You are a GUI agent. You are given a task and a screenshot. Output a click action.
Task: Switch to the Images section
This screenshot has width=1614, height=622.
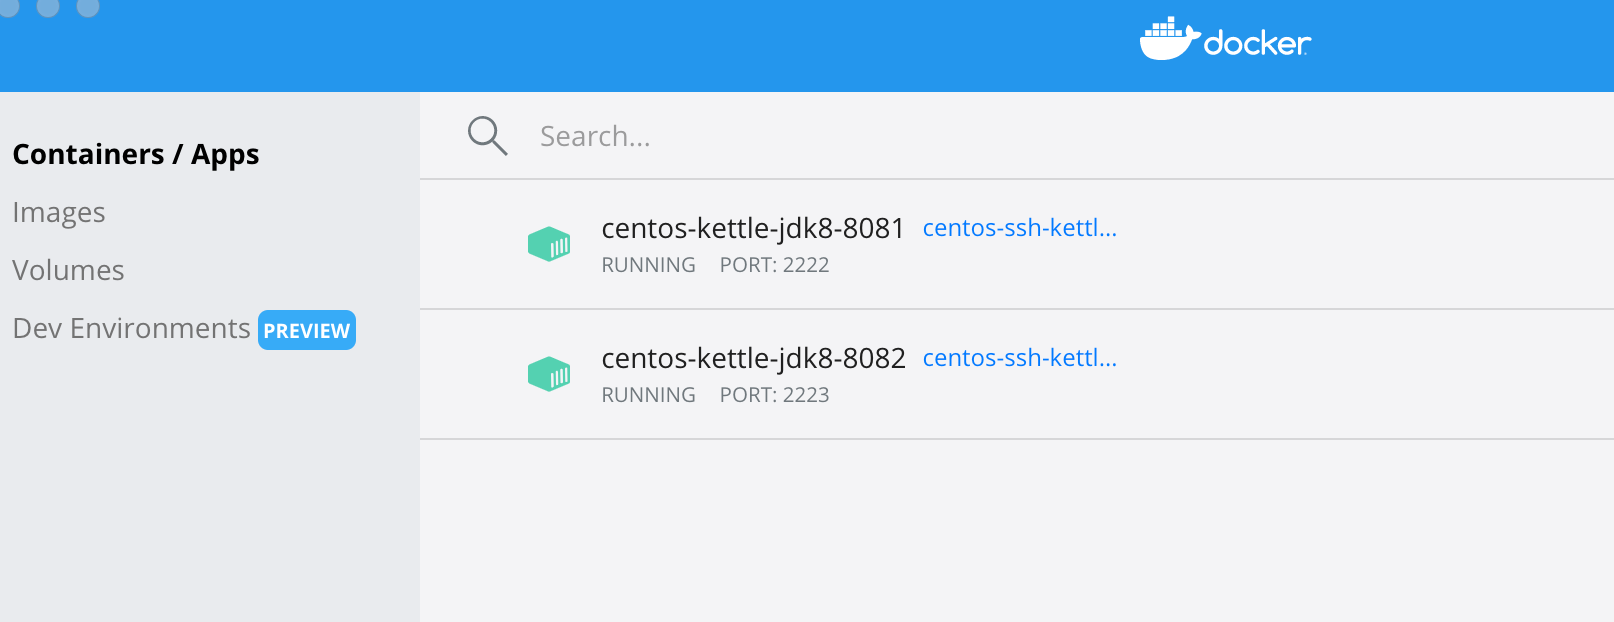[x=59, y=213]
